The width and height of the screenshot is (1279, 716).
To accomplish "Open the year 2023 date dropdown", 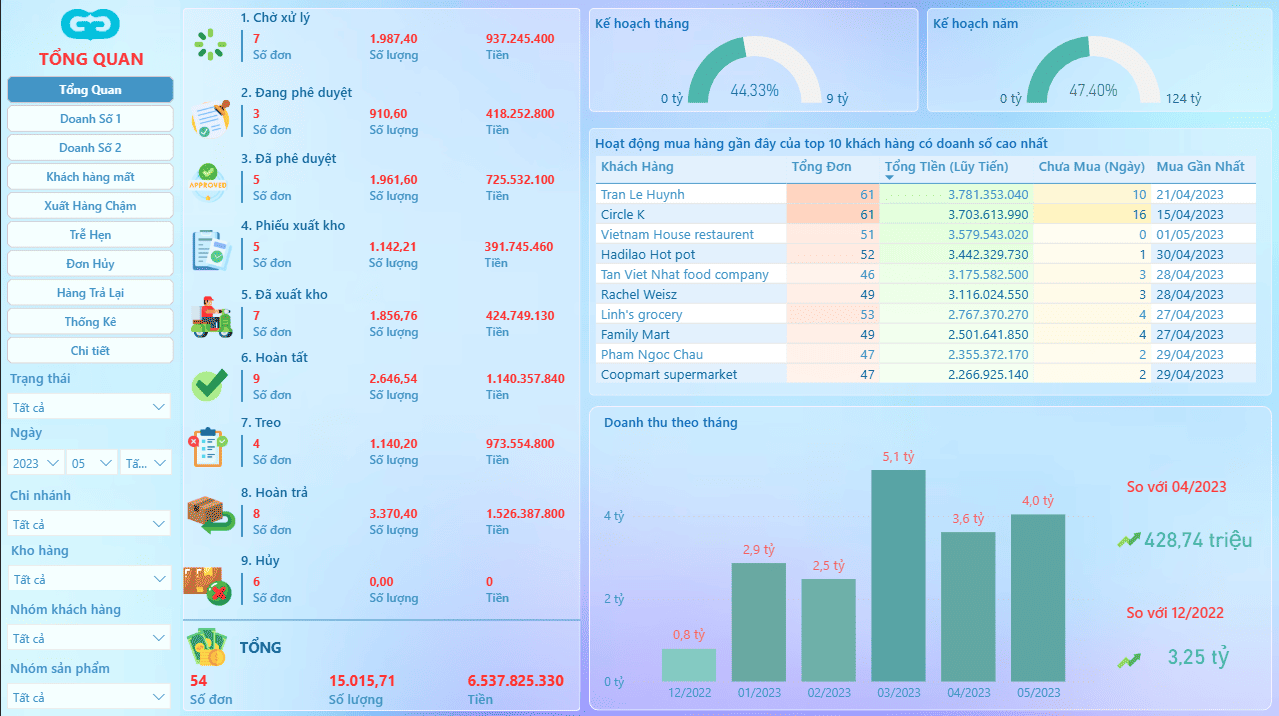I will coord(36,463).
